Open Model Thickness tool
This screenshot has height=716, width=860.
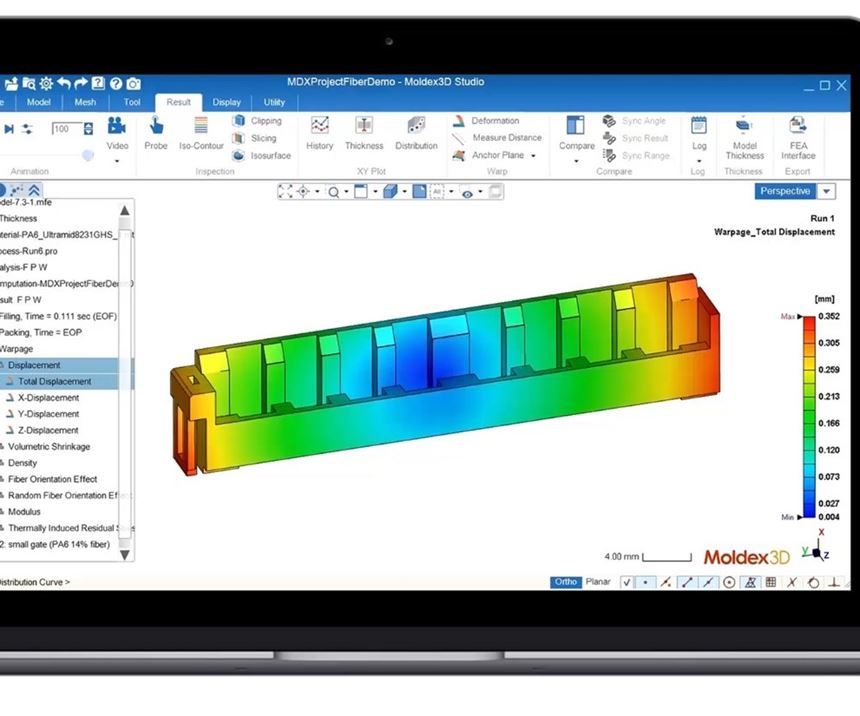(744, 138)
